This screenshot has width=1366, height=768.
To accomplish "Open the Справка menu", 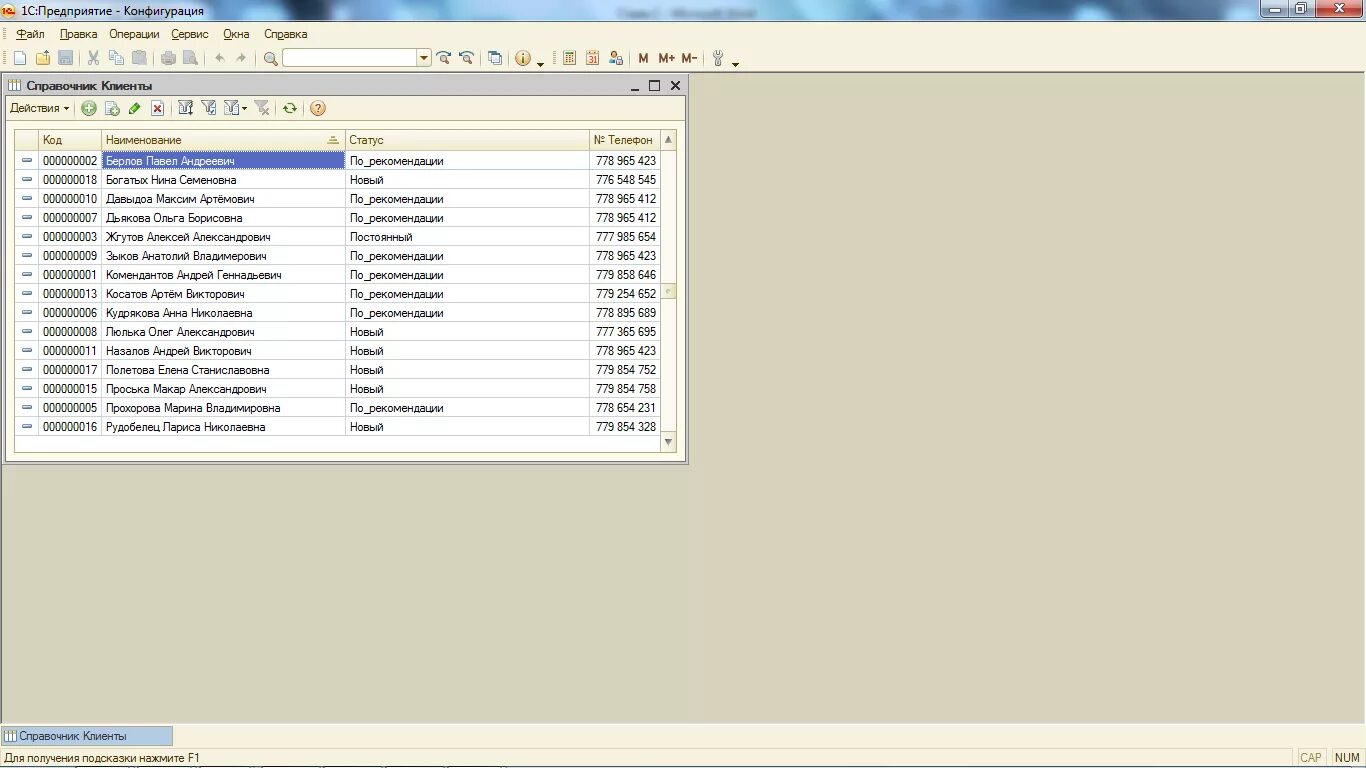I will [x=286, y=34].
